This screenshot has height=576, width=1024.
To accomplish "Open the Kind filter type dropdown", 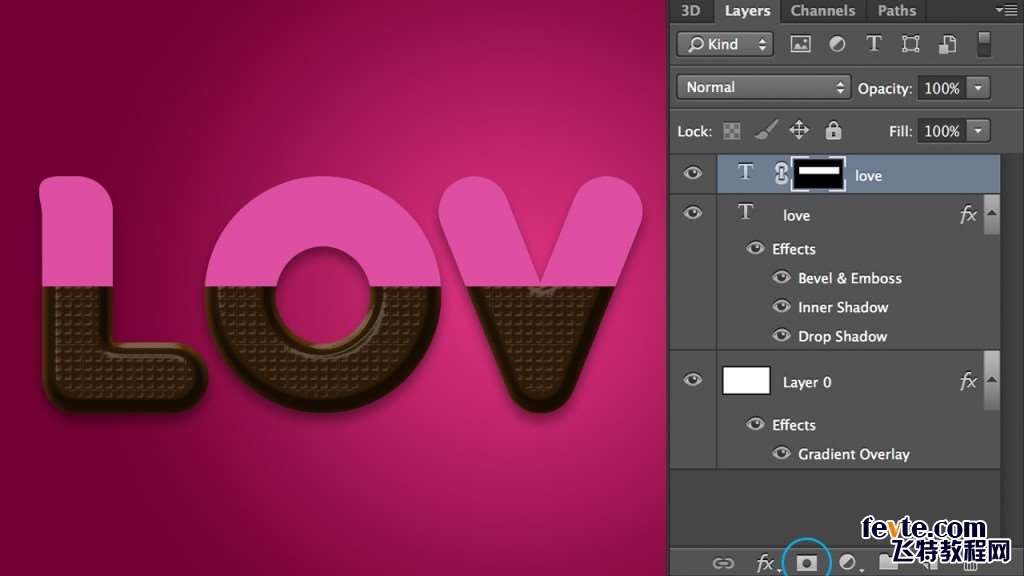I will (x=725, y=44).
